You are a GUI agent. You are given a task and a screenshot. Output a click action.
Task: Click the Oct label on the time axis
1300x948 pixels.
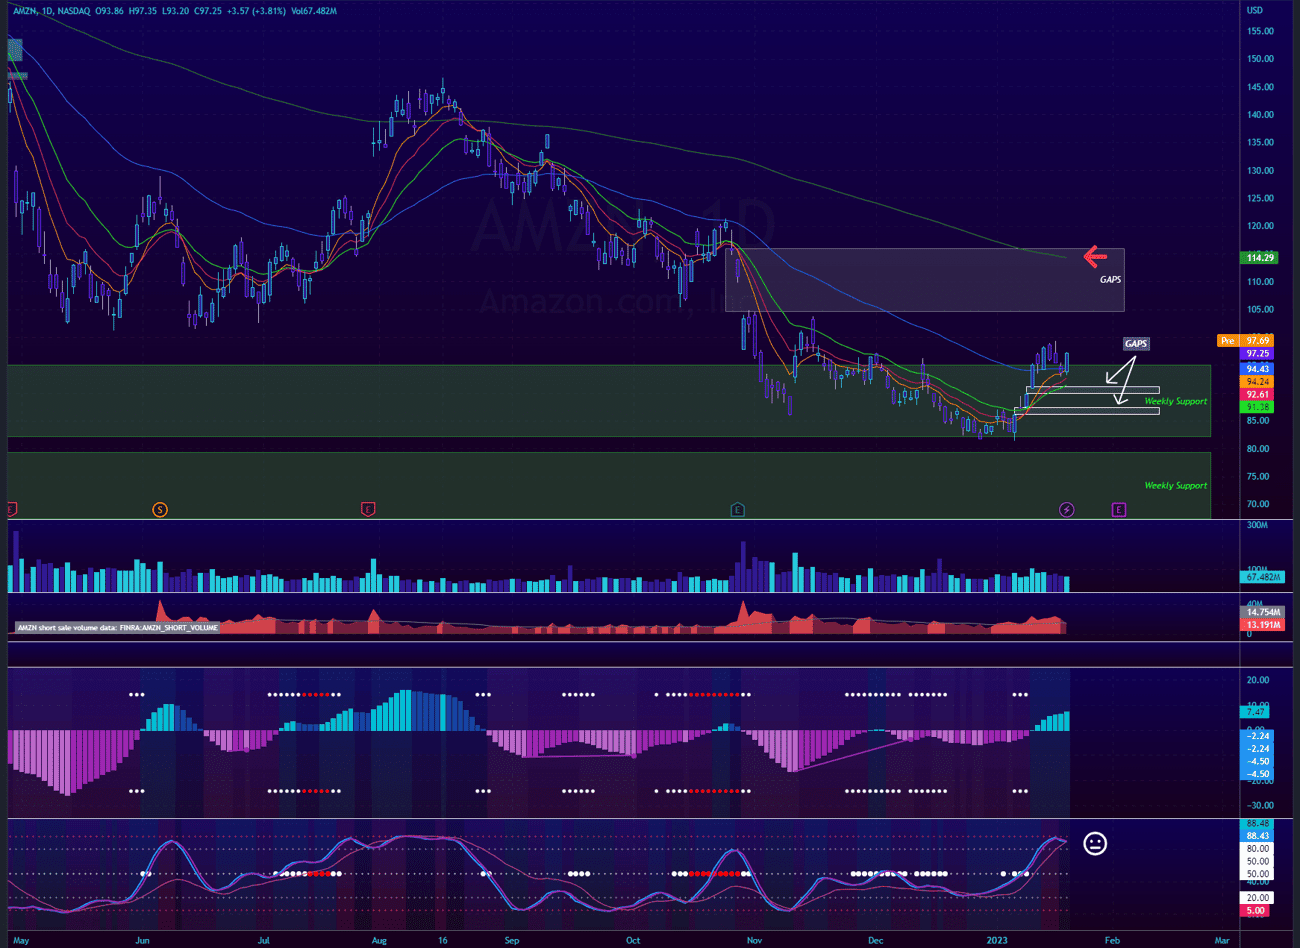633,941
